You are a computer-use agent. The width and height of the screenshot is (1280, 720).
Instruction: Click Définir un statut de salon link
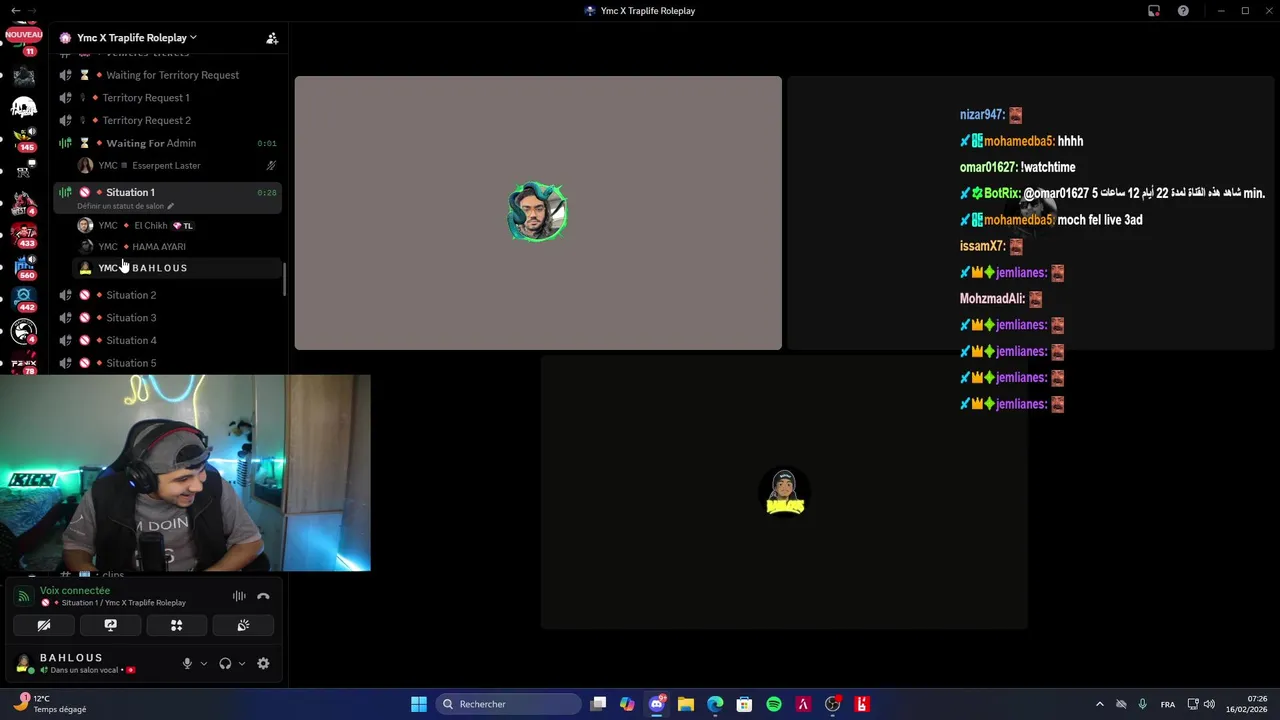coord(125,206)
